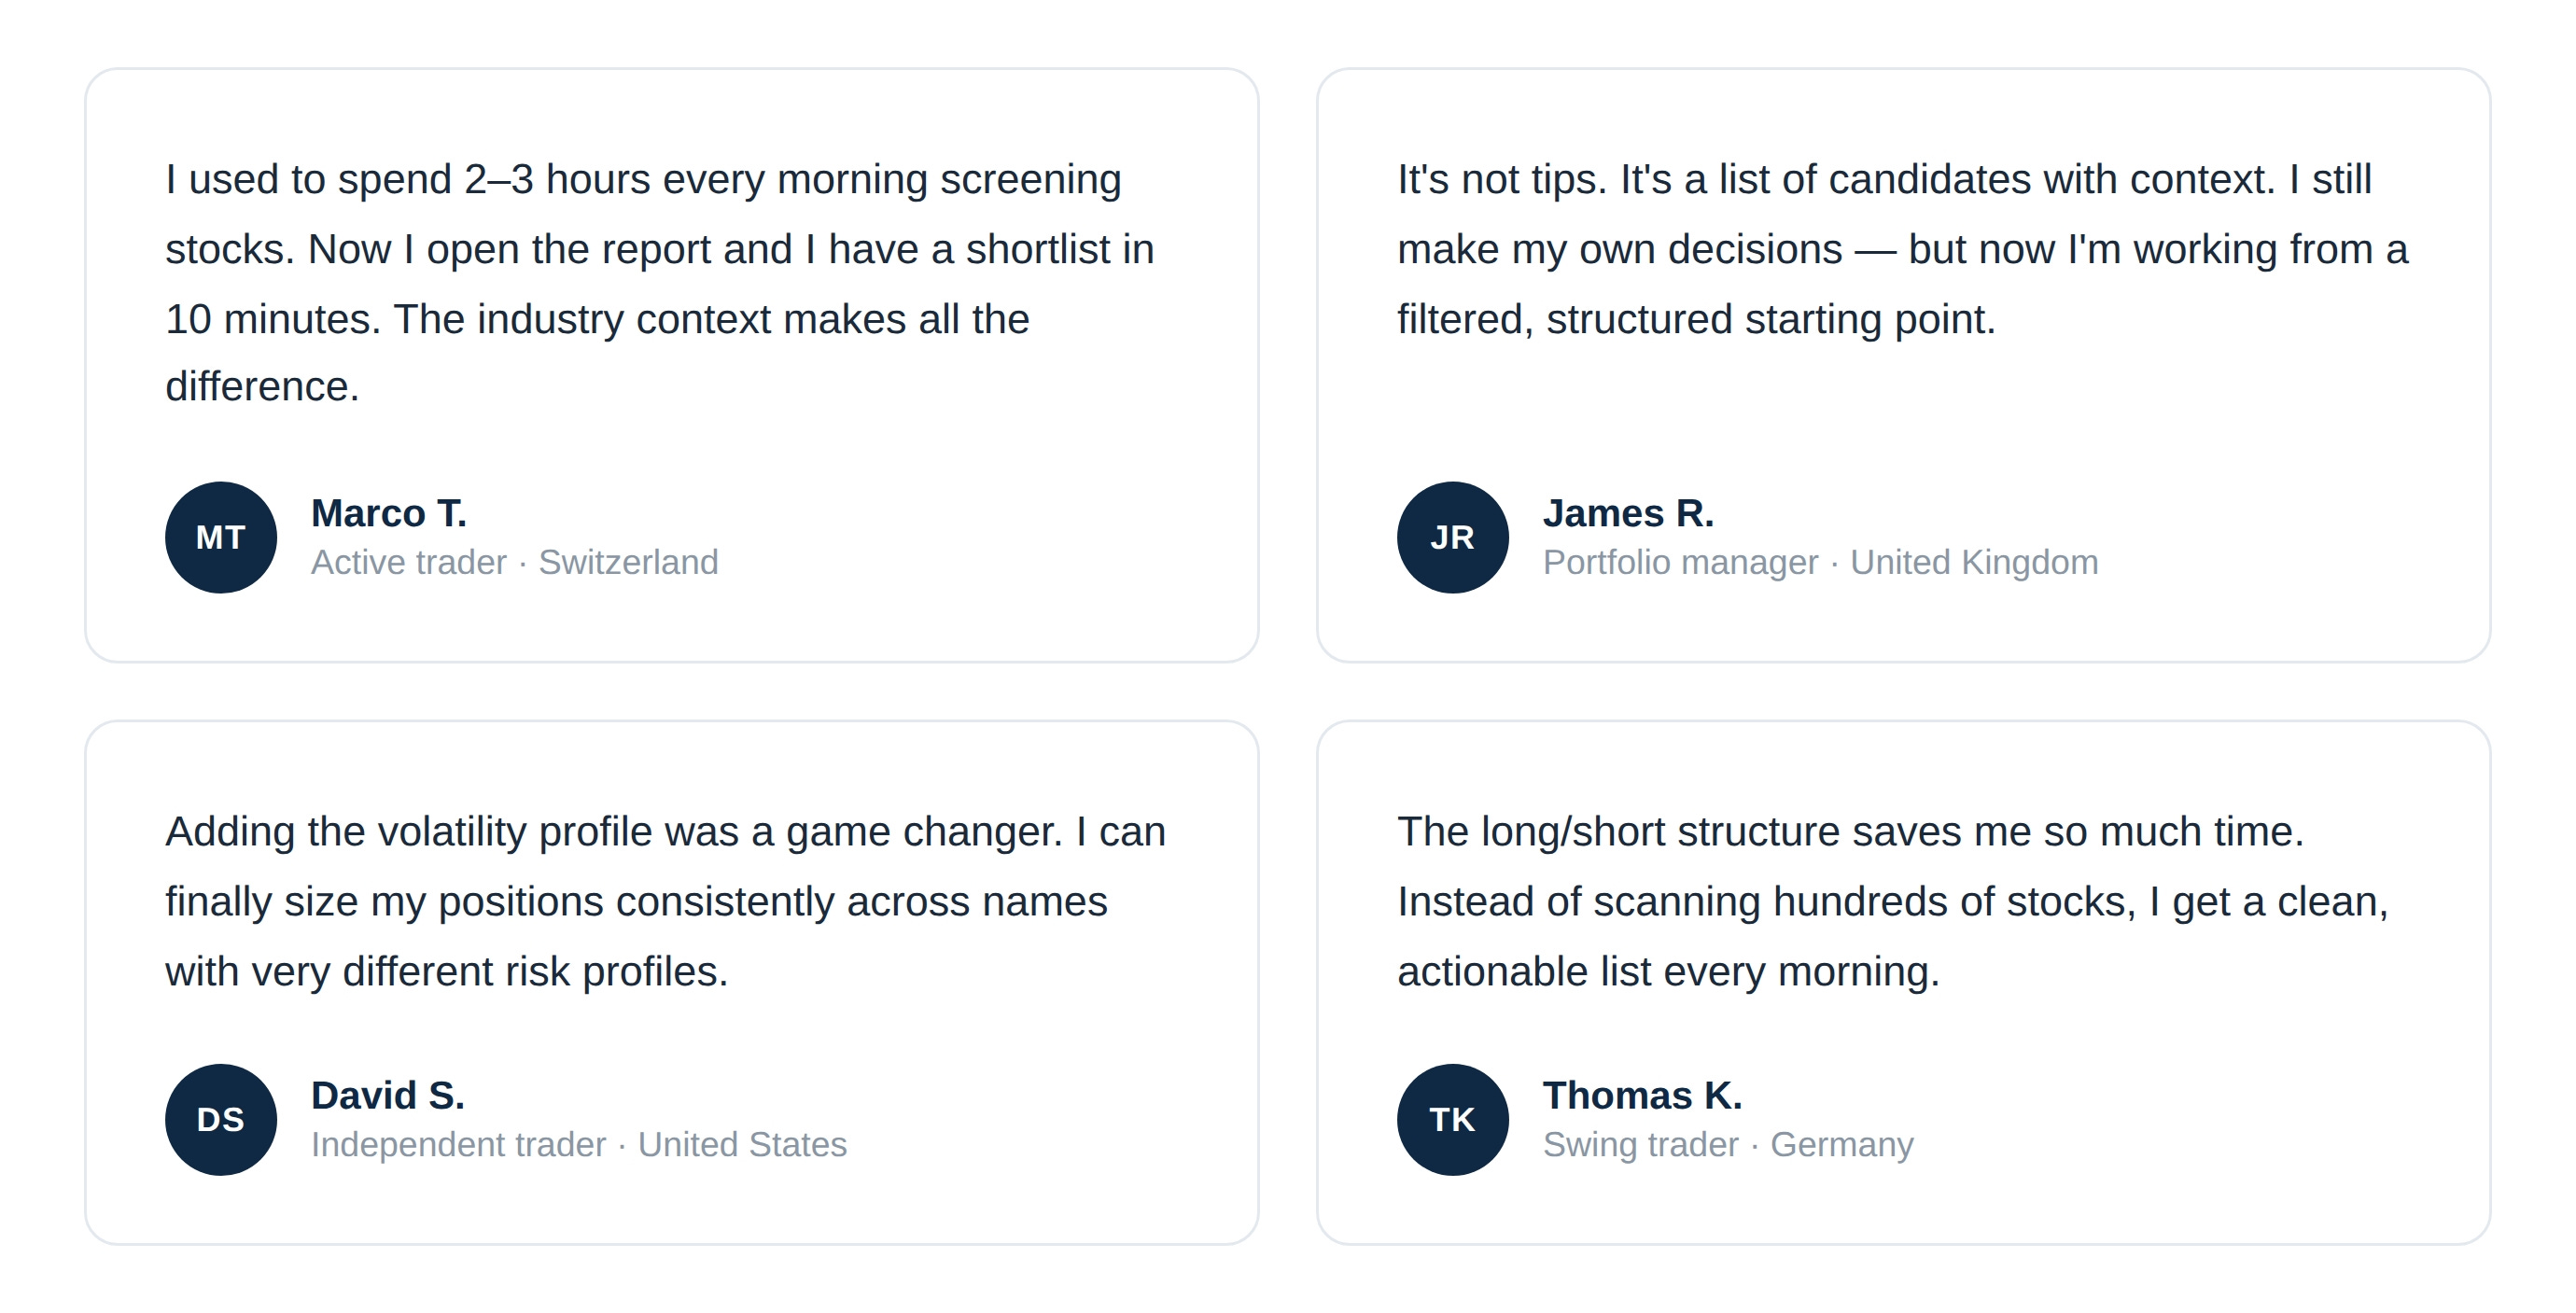Click the TK avatar circle

[x=1452, y=1119]
